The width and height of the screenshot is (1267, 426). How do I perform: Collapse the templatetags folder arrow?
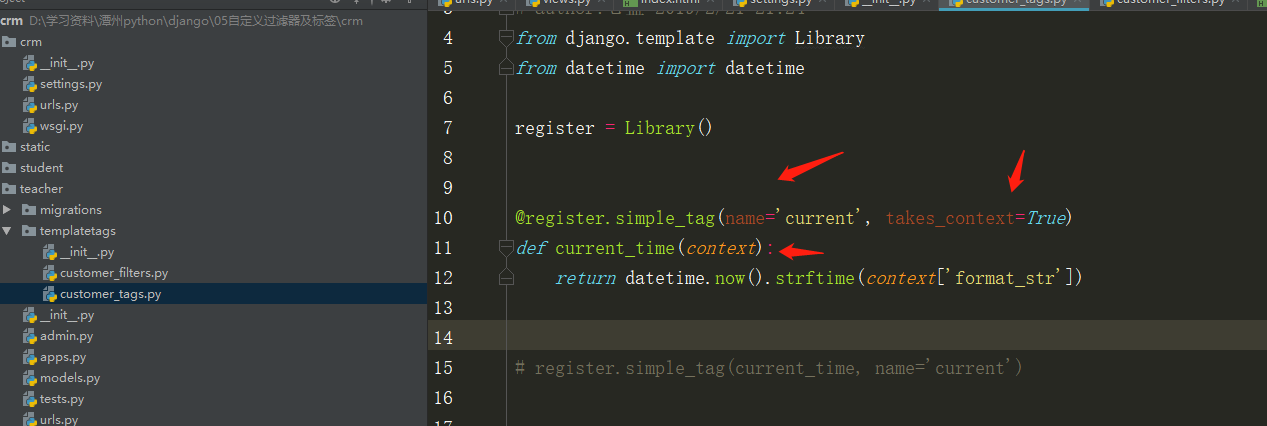[x=8, y=231]
